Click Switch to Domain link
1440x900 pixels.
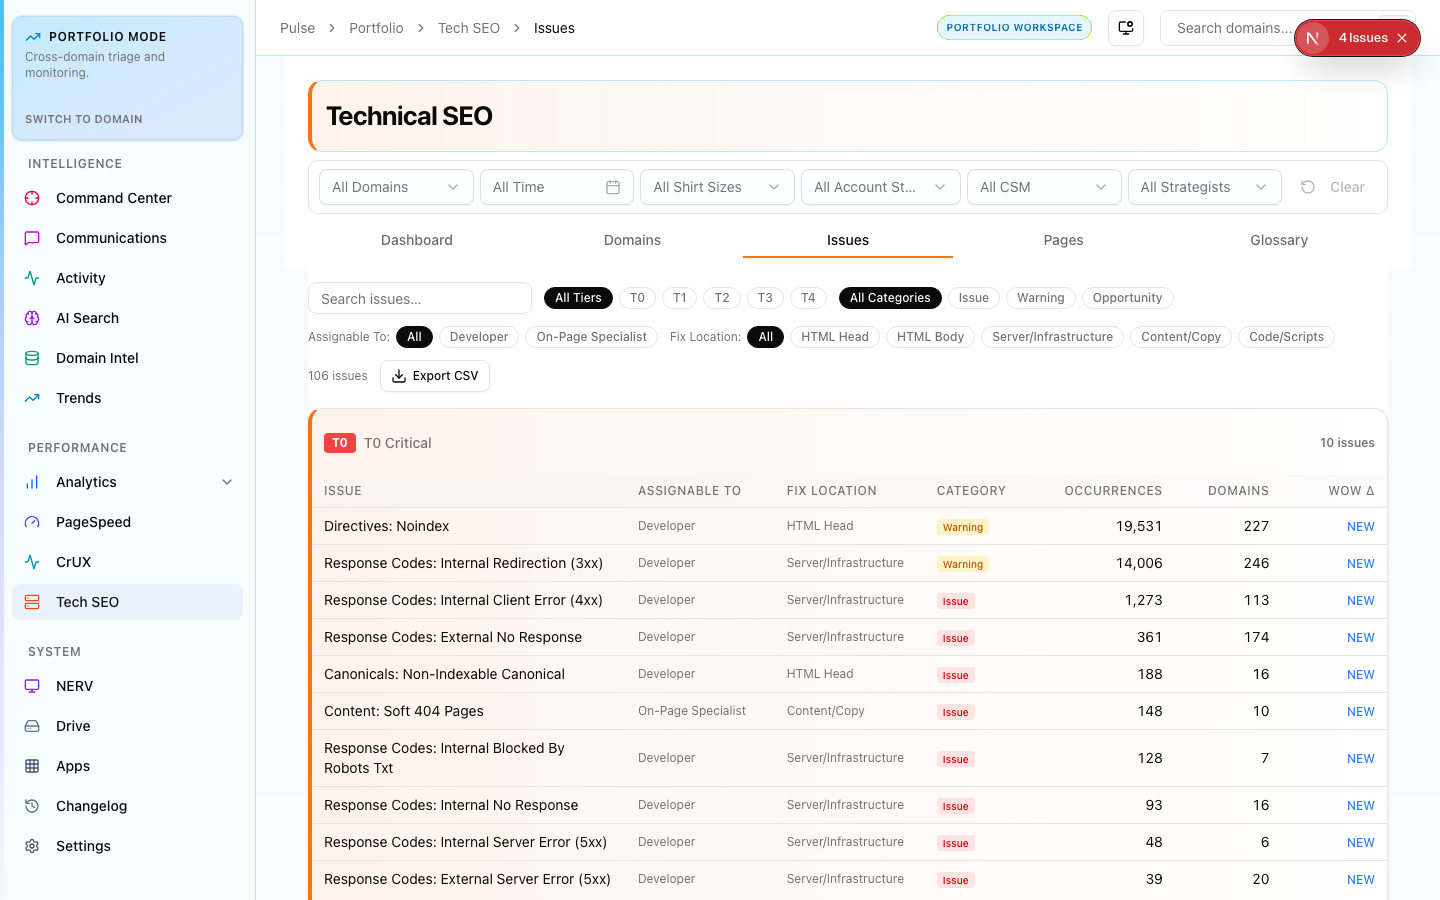pyautogui.click(x=84, y=119)
